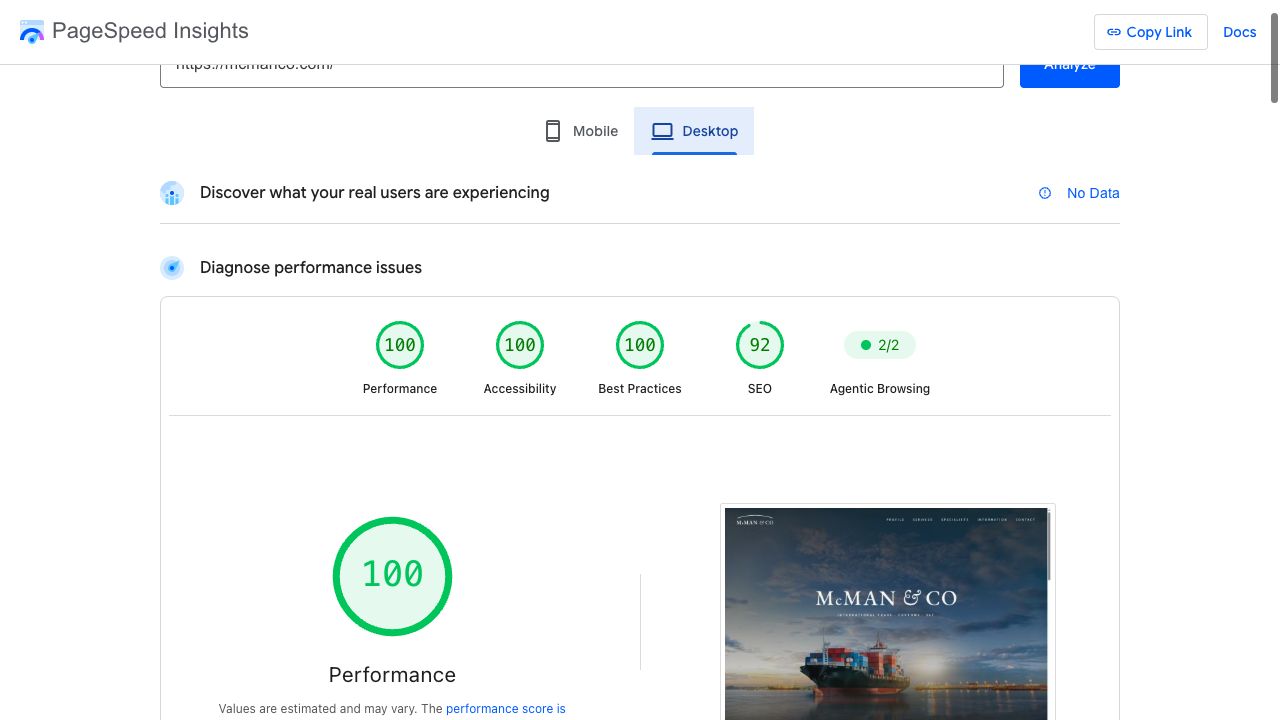The width and height of the screenshot is (1280, 720).
Task: Open the Docs link
Action: click(1239, 32)
